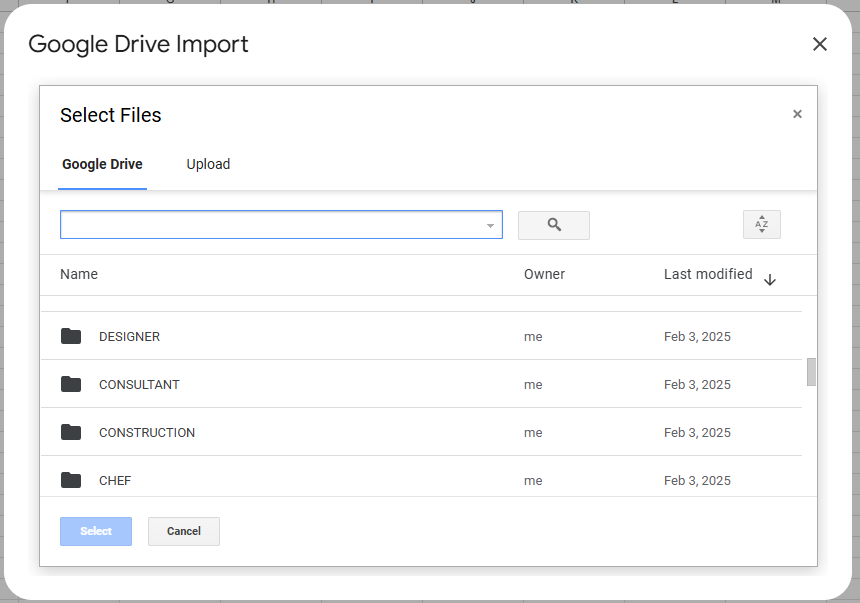Sort by the Last modified header
The height and width of the screenshot is (603, 860).
pyautogui.click(x=708, y=274)
